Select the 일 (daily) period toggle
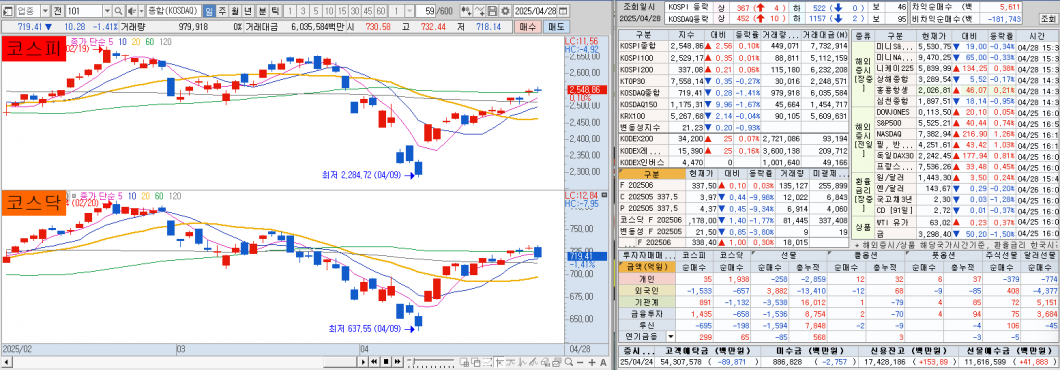Viewport: 1060px width, 370px height. 210,11
